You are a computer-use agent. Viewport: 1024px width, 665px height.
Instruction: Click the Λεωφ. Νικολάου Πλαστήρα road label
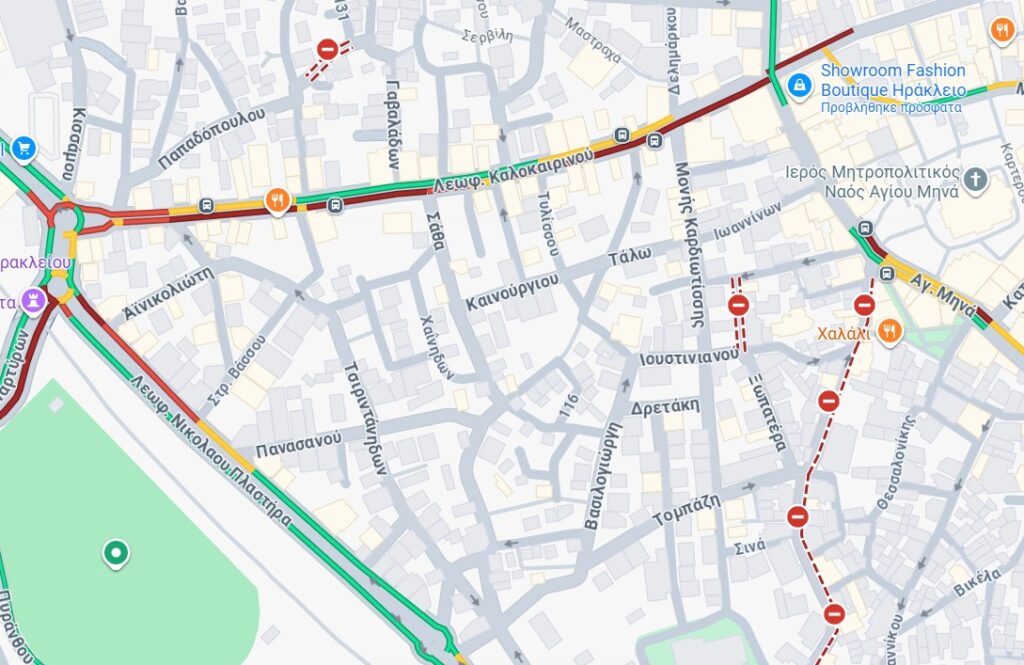(210, 450)
